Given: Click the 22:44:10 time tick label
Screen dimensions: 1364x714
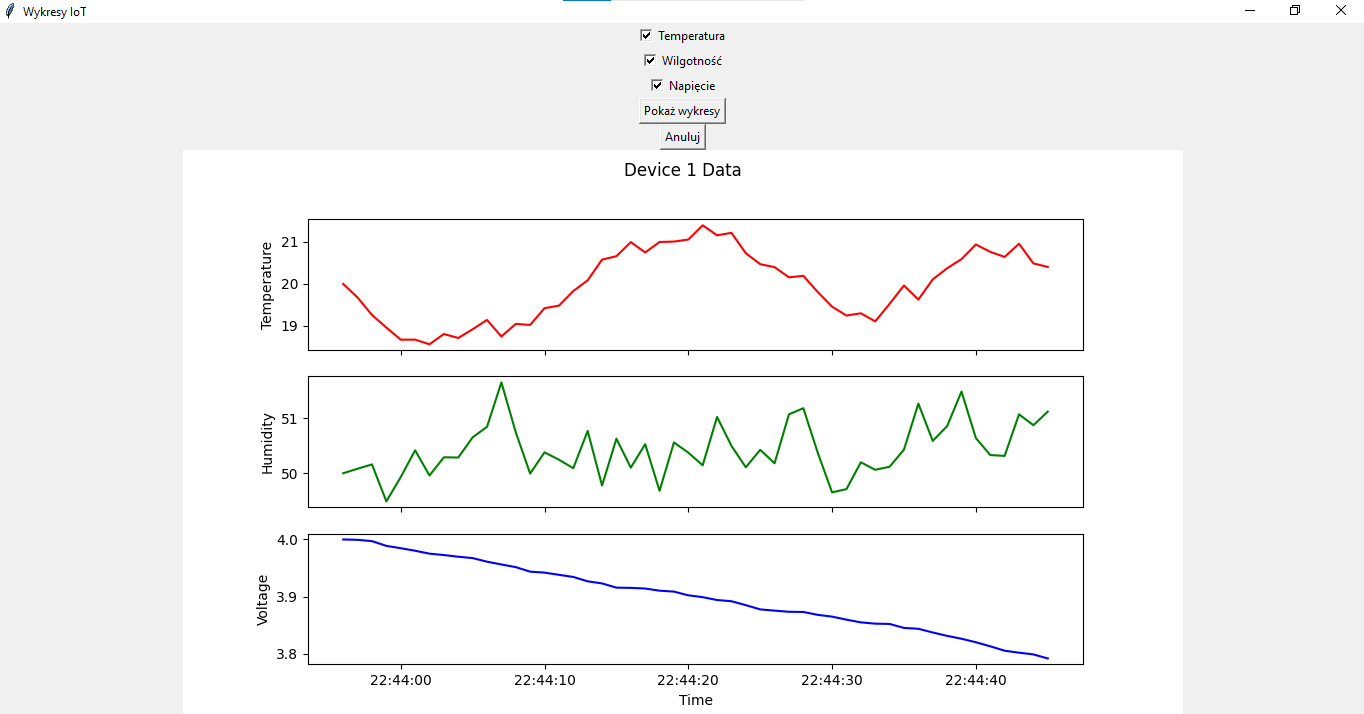Looking at the screenshot, I should [x=545, y=680].
